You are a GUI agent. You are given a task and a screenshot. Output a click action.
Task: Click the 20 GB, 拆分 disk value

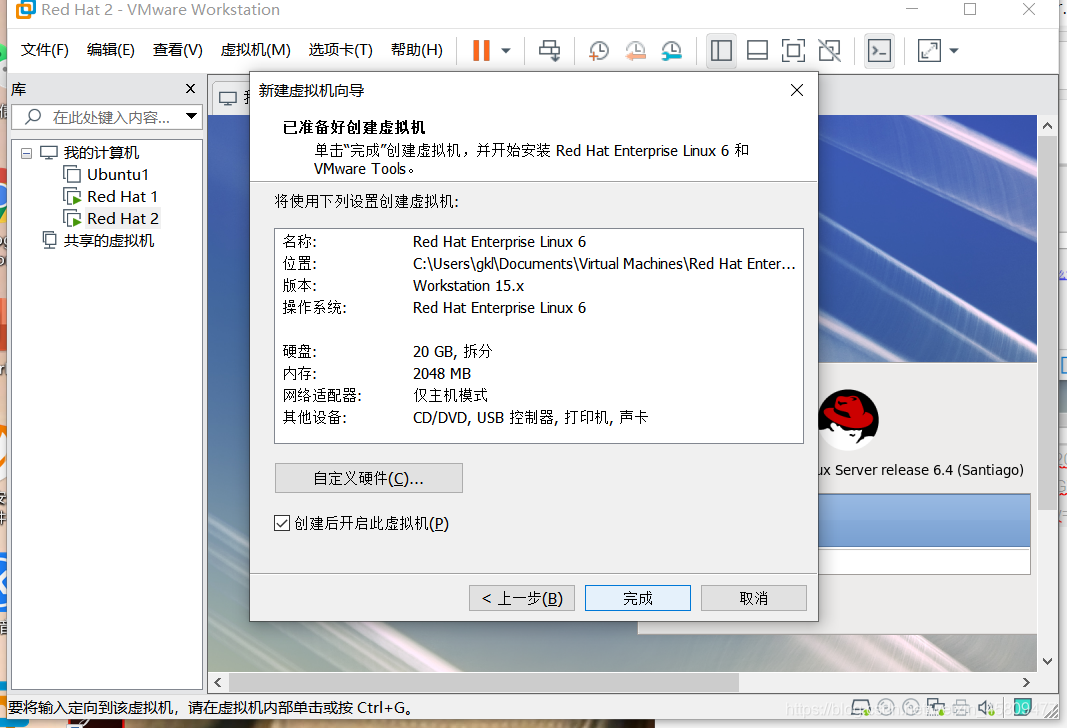pos(452,352)
